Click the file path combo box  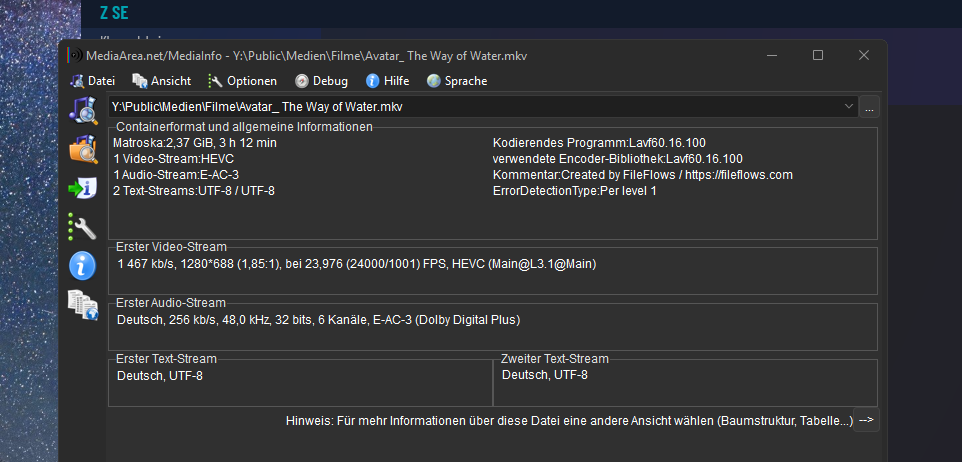(x=483, y=107)
